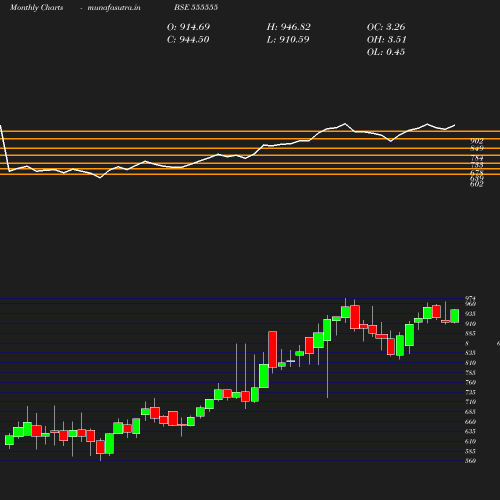Viewport: 500px width, 500px height.
Task: Click the "OL: 0.45" reading
Action: 386,52
